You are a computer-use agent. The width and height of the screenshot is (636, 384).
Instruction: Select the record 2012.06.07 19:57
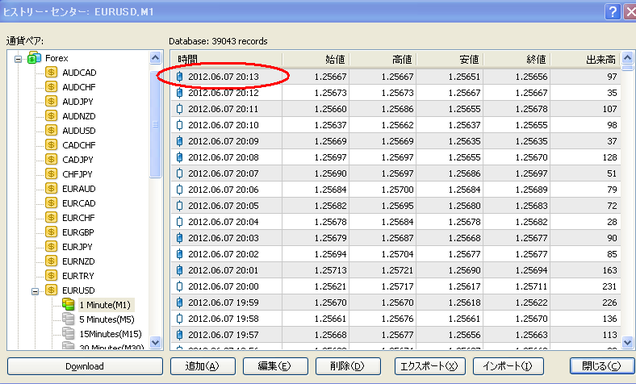396,335
